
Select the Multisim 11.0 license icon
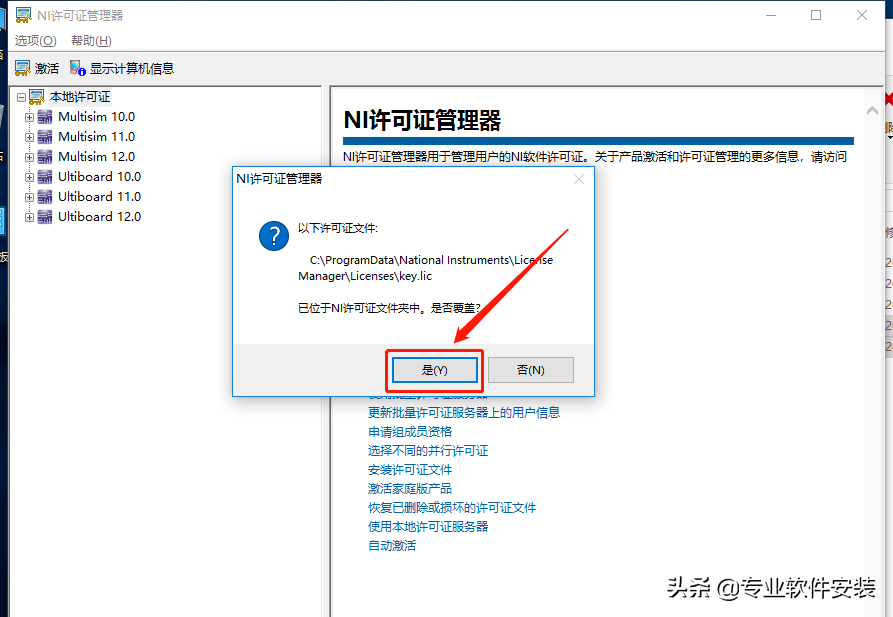tap(45, 136)
